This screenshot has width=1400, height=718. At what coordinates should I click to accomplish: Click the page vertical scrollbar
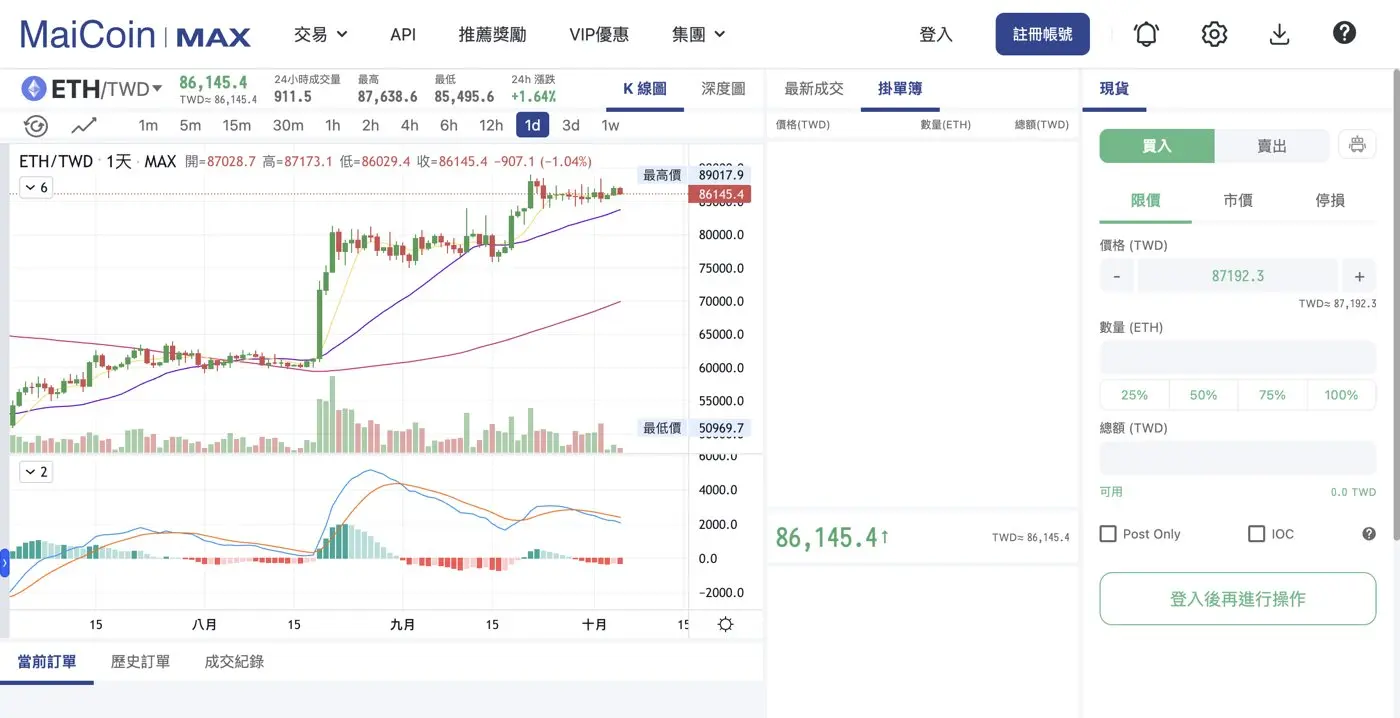[x=1396, y=305]
